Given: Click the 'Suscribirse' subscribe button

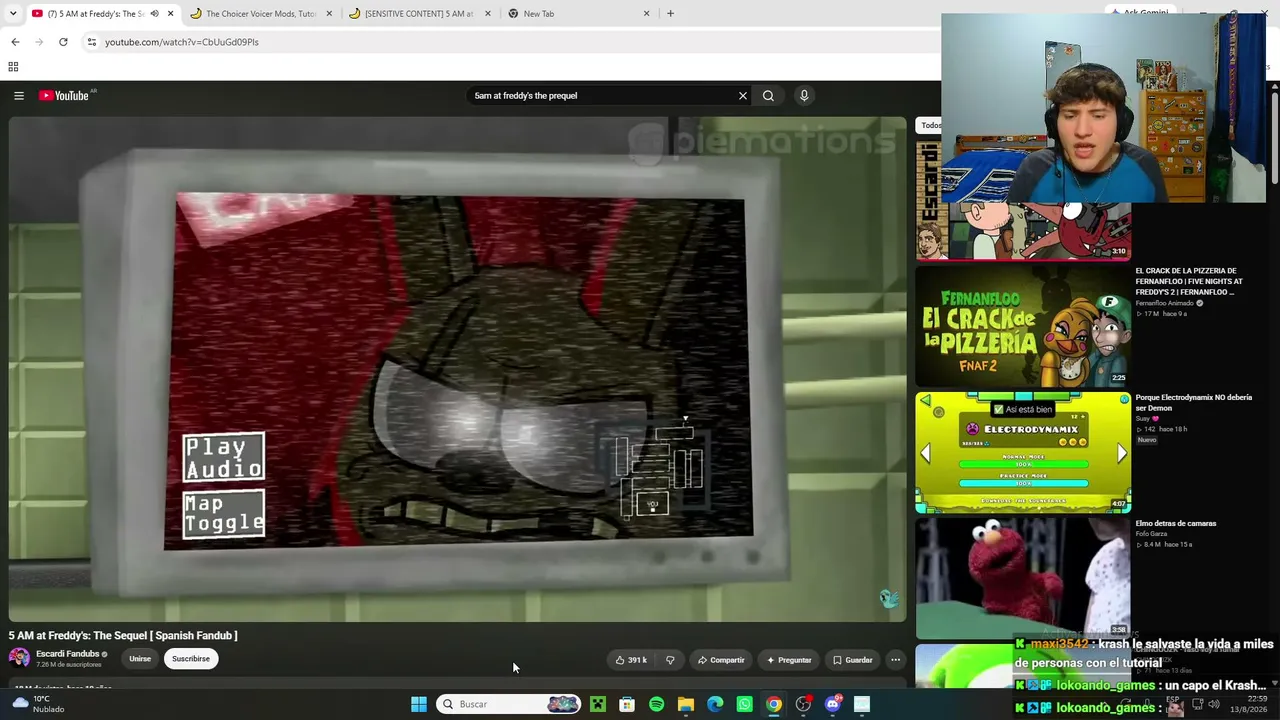Looking at the screenshot, I should (x=191, y=659).
